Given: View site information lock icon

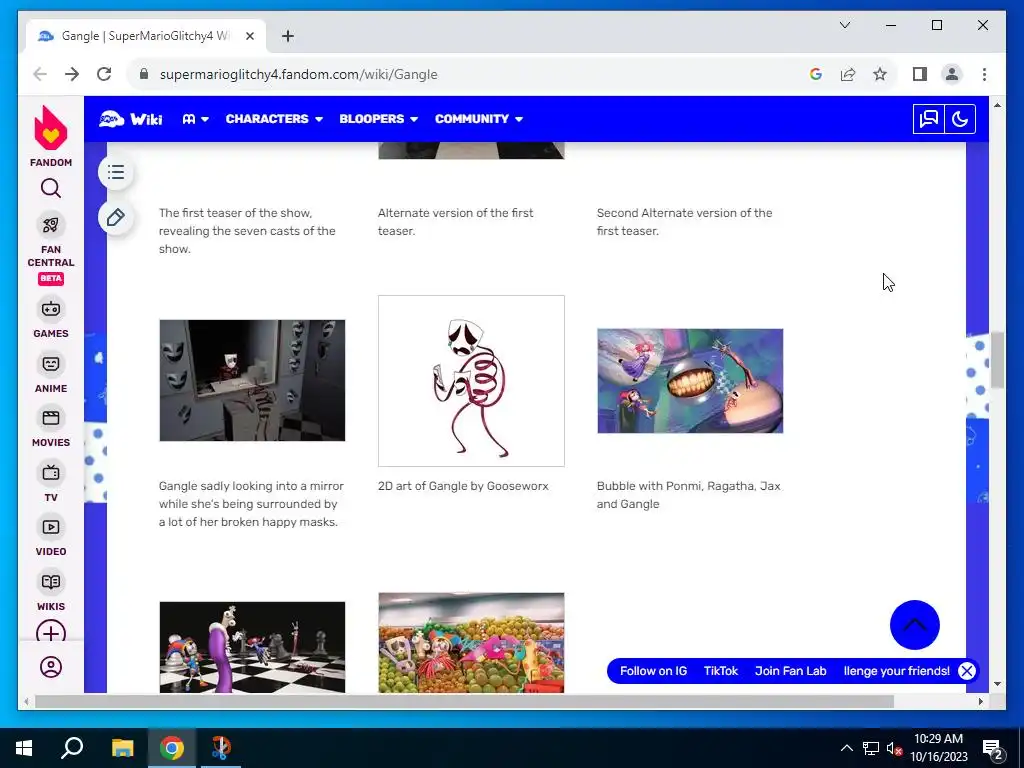Looking at the screenshot, I should point(144,74).
